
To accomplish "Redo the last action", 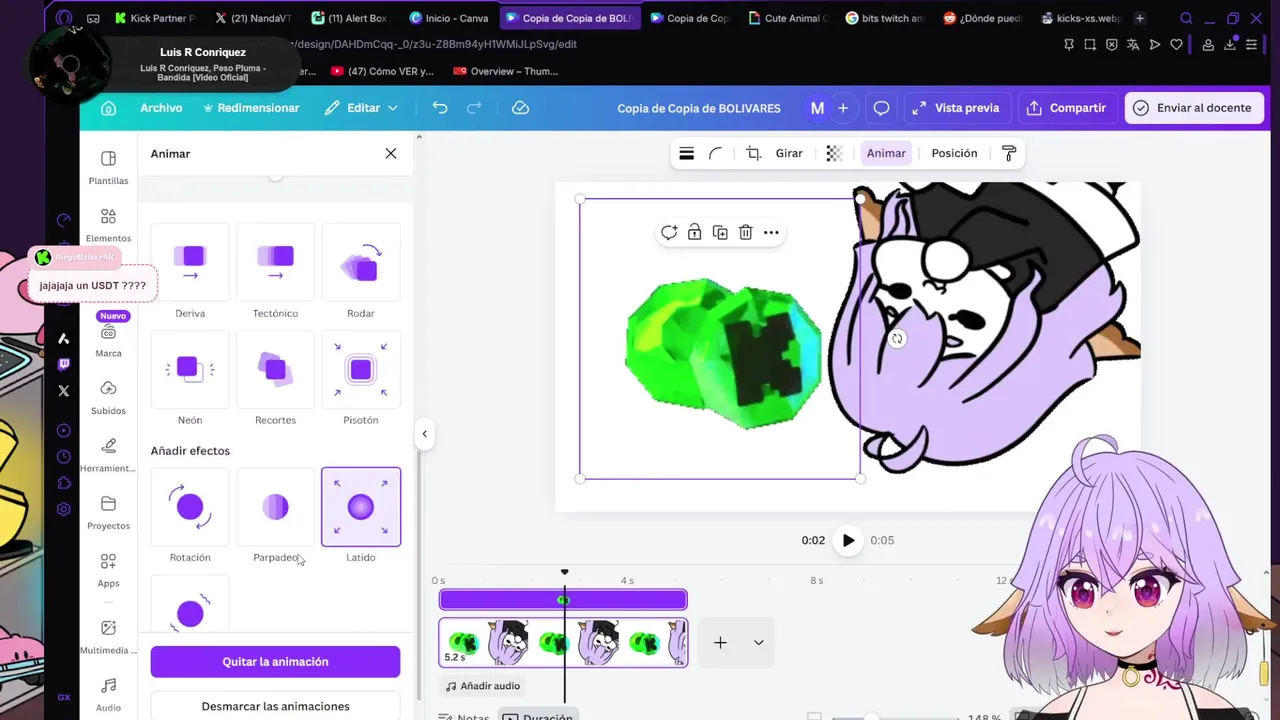I will pyautogui.click(x=474, y=108).
